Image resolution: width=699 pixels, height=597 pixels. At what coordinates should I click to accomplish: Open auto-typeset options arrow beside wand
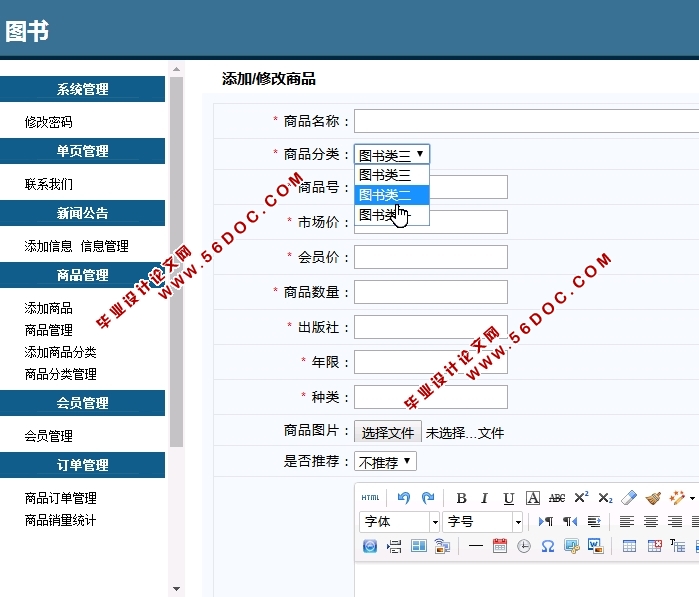click(692, 498)
